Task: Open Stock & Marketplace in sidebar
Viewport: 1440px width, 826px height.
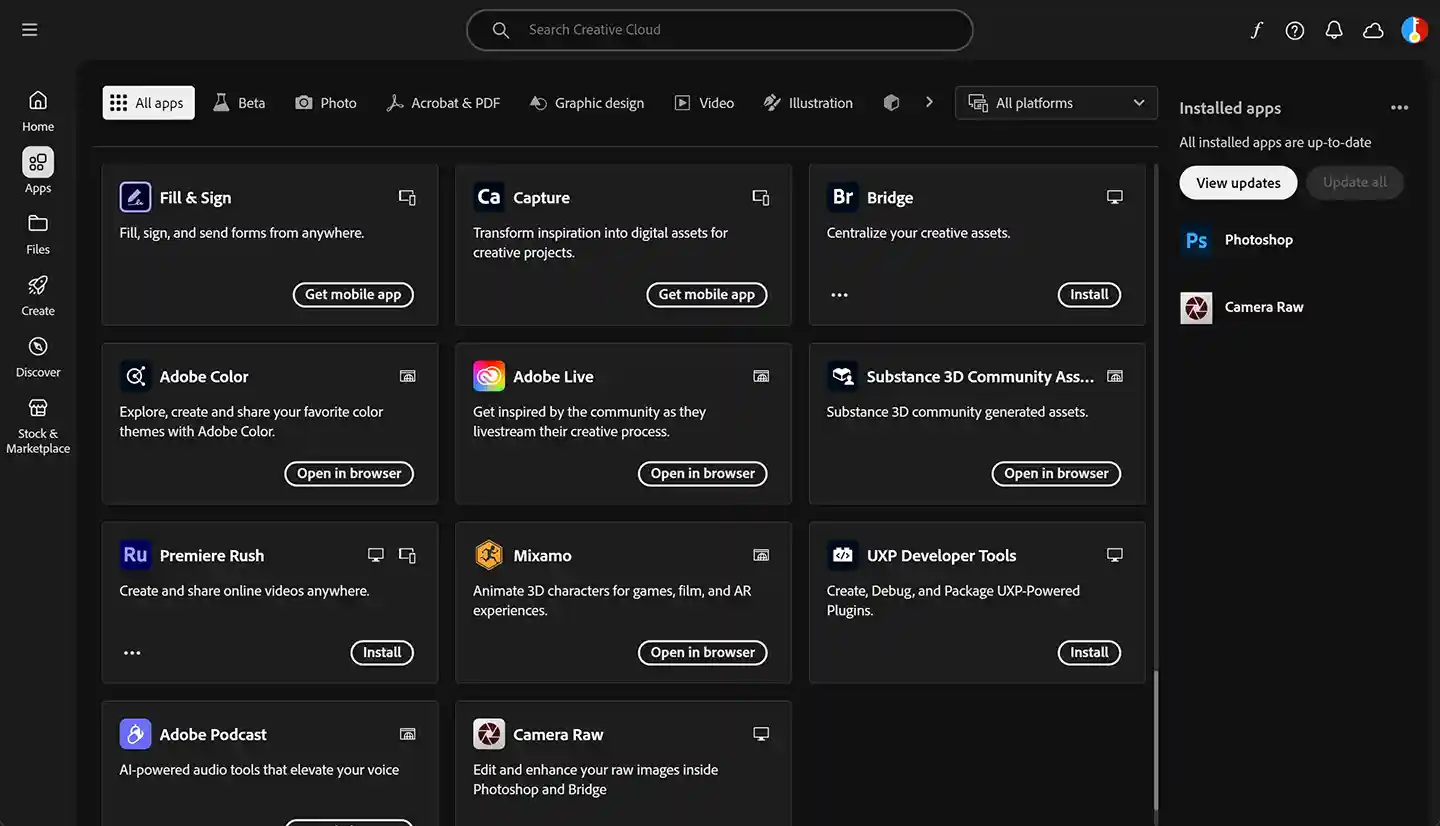Action: point(38,426)
